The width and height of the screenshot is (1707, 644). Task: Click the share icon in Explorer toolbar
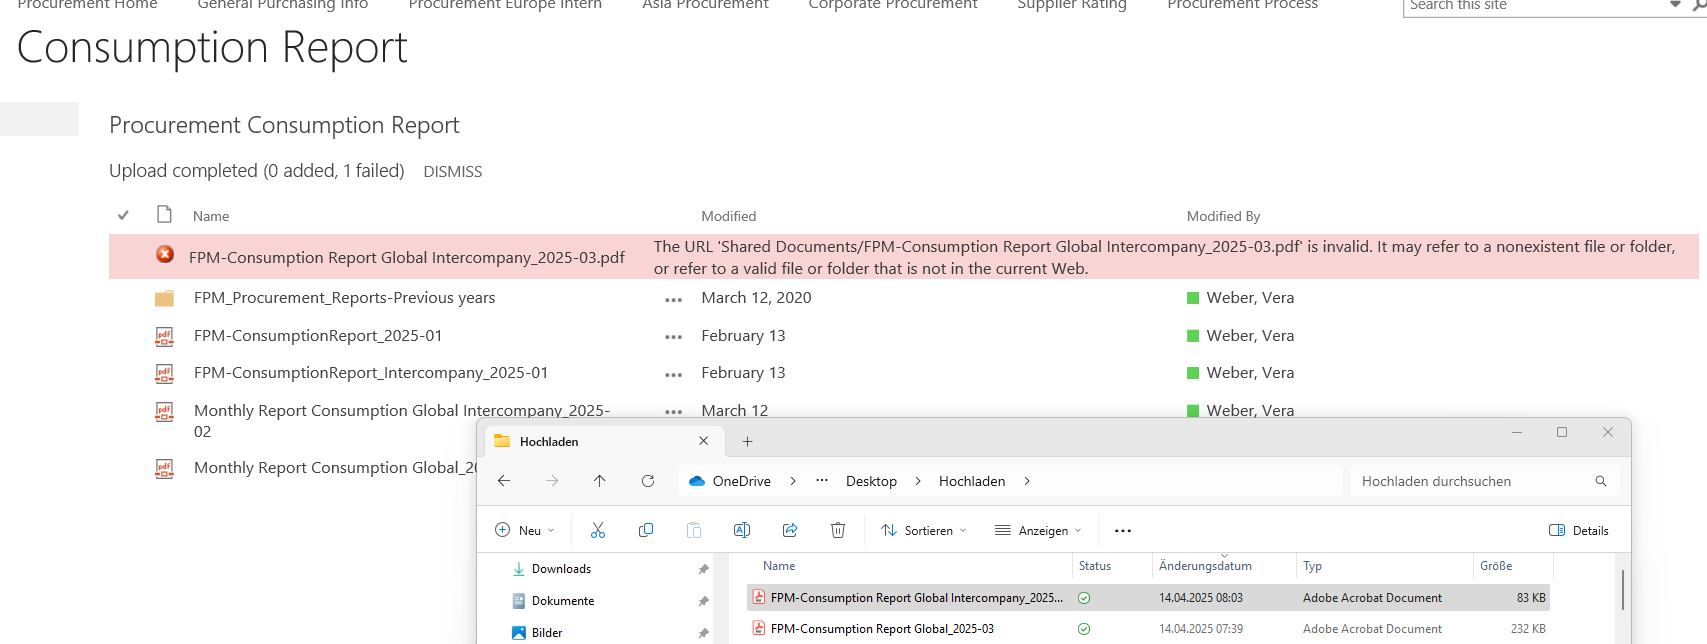click(790, 530)
